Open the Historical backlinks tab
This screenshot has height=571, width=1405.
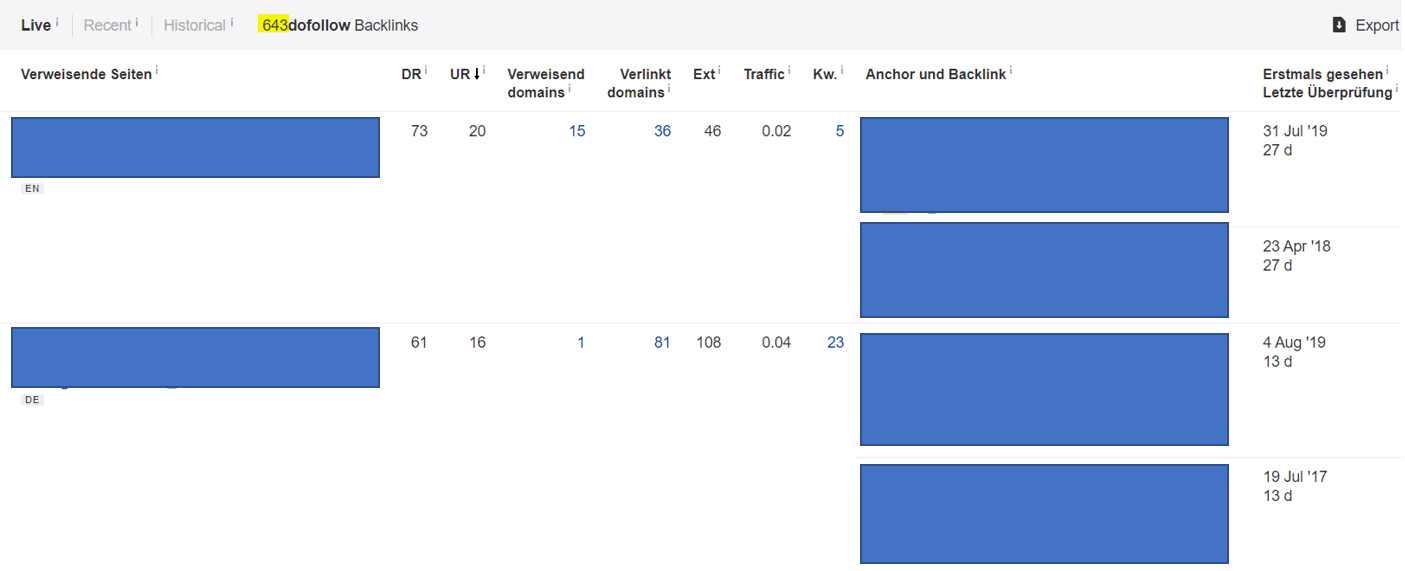(x=194, y=25)
